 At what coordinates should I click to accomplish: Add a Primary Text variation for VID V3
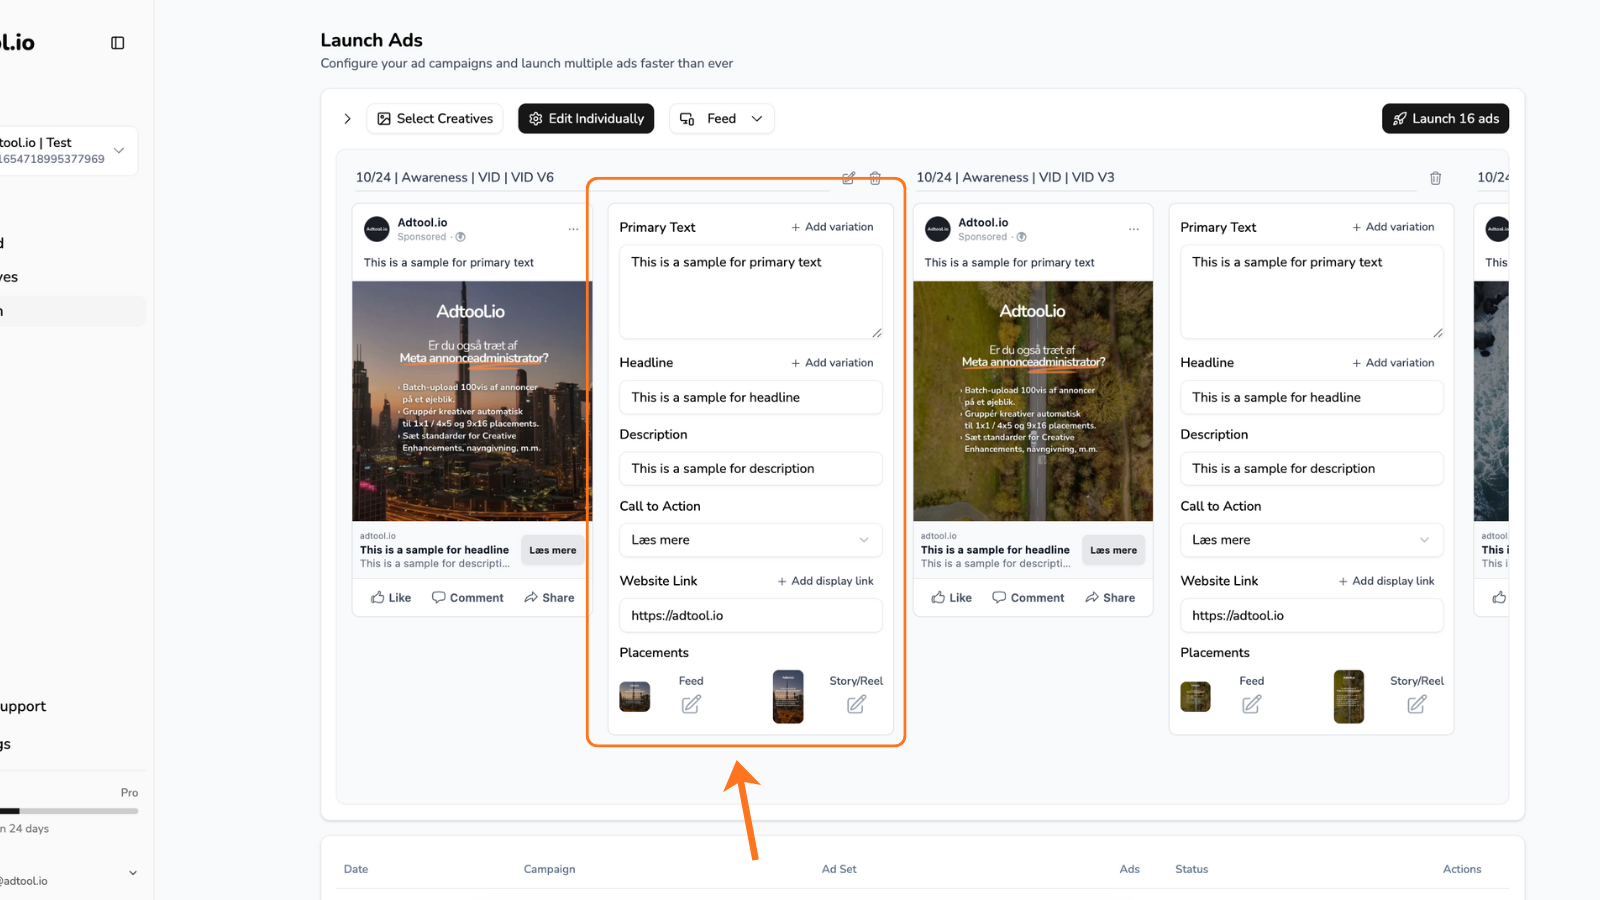coord(1393,227)
